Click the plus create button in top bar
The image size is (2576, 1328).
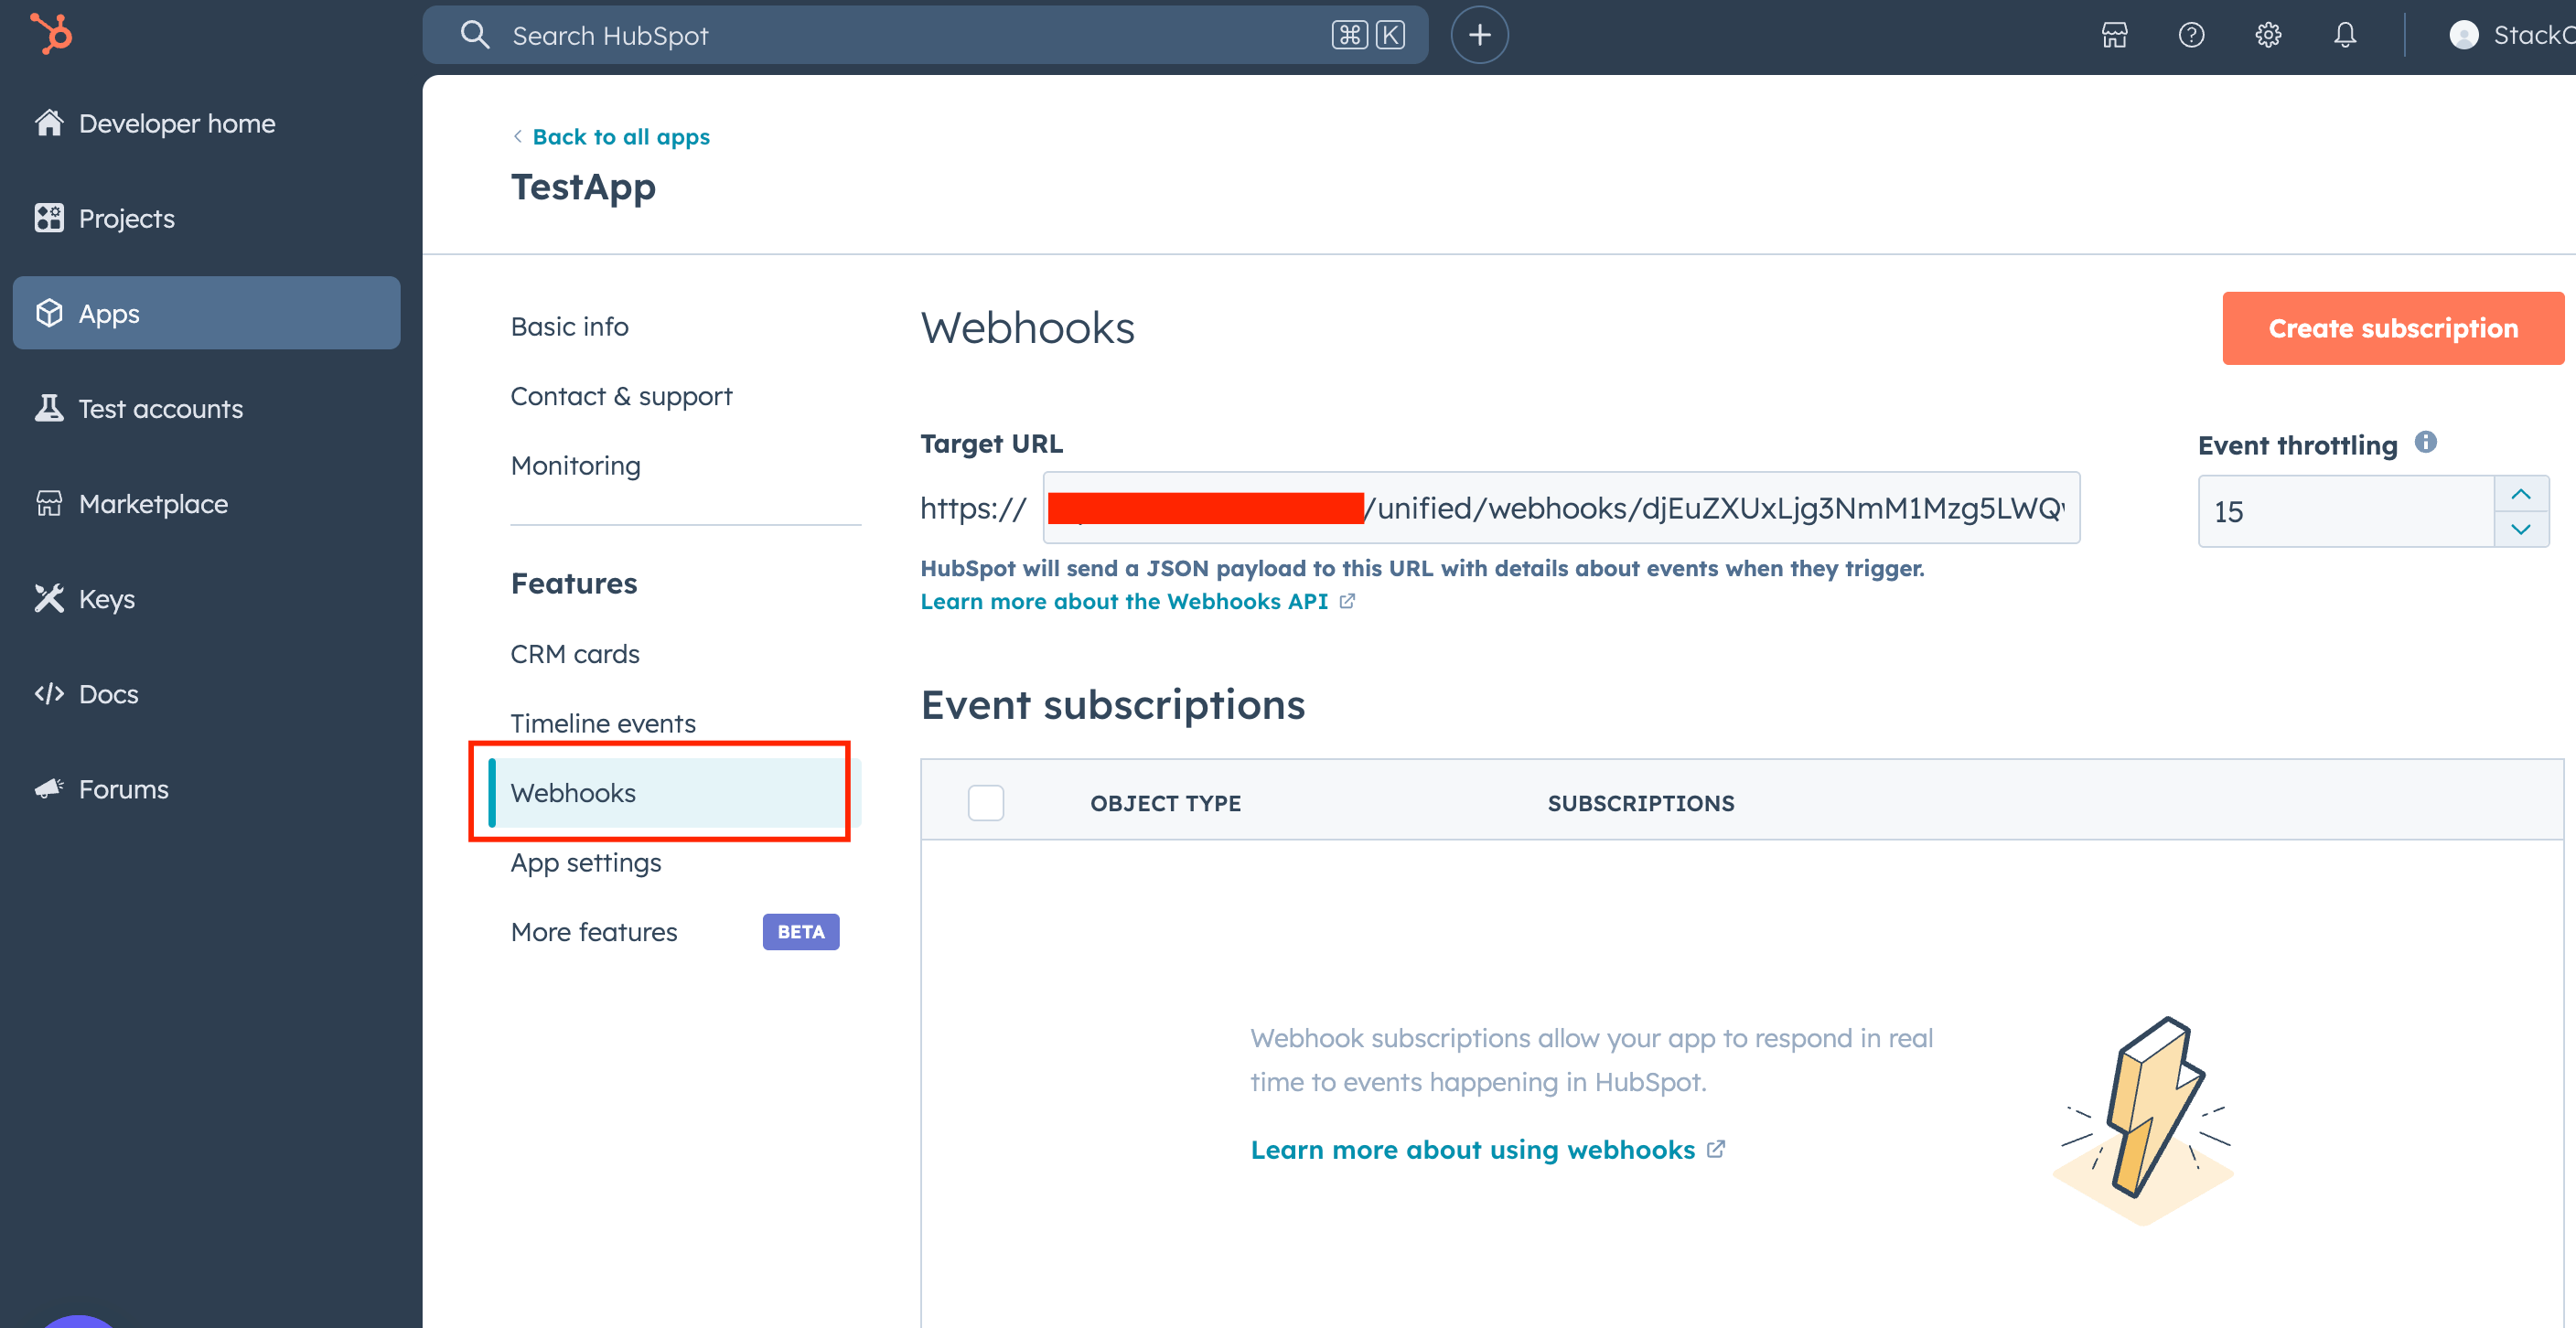tap(1479, 35)
